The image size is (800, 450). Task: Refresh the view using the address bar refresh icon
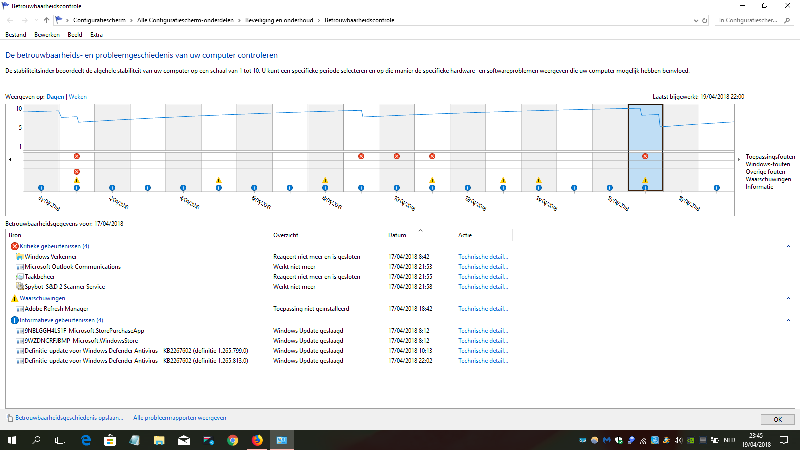pos(705,20)
